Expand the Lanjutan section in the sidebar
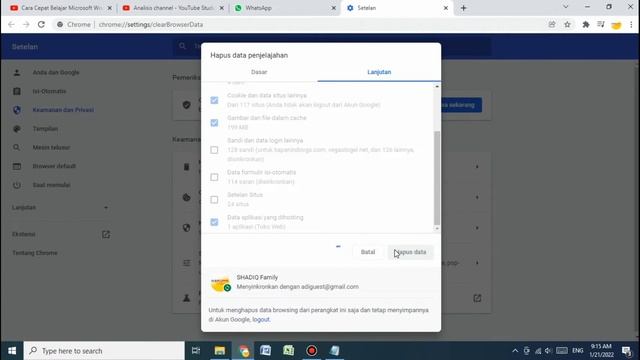The height and width of the screenshot is (360, 640). [60, 208]
